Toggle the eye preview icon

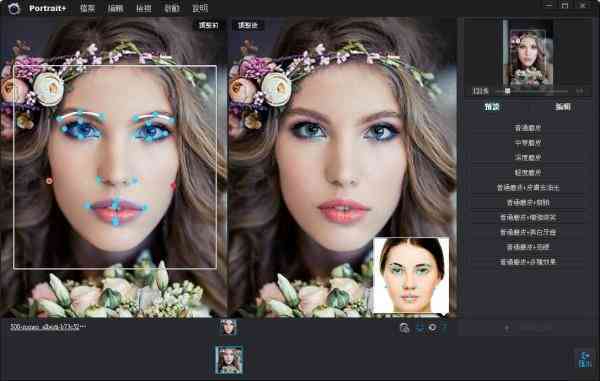[433, 328]
